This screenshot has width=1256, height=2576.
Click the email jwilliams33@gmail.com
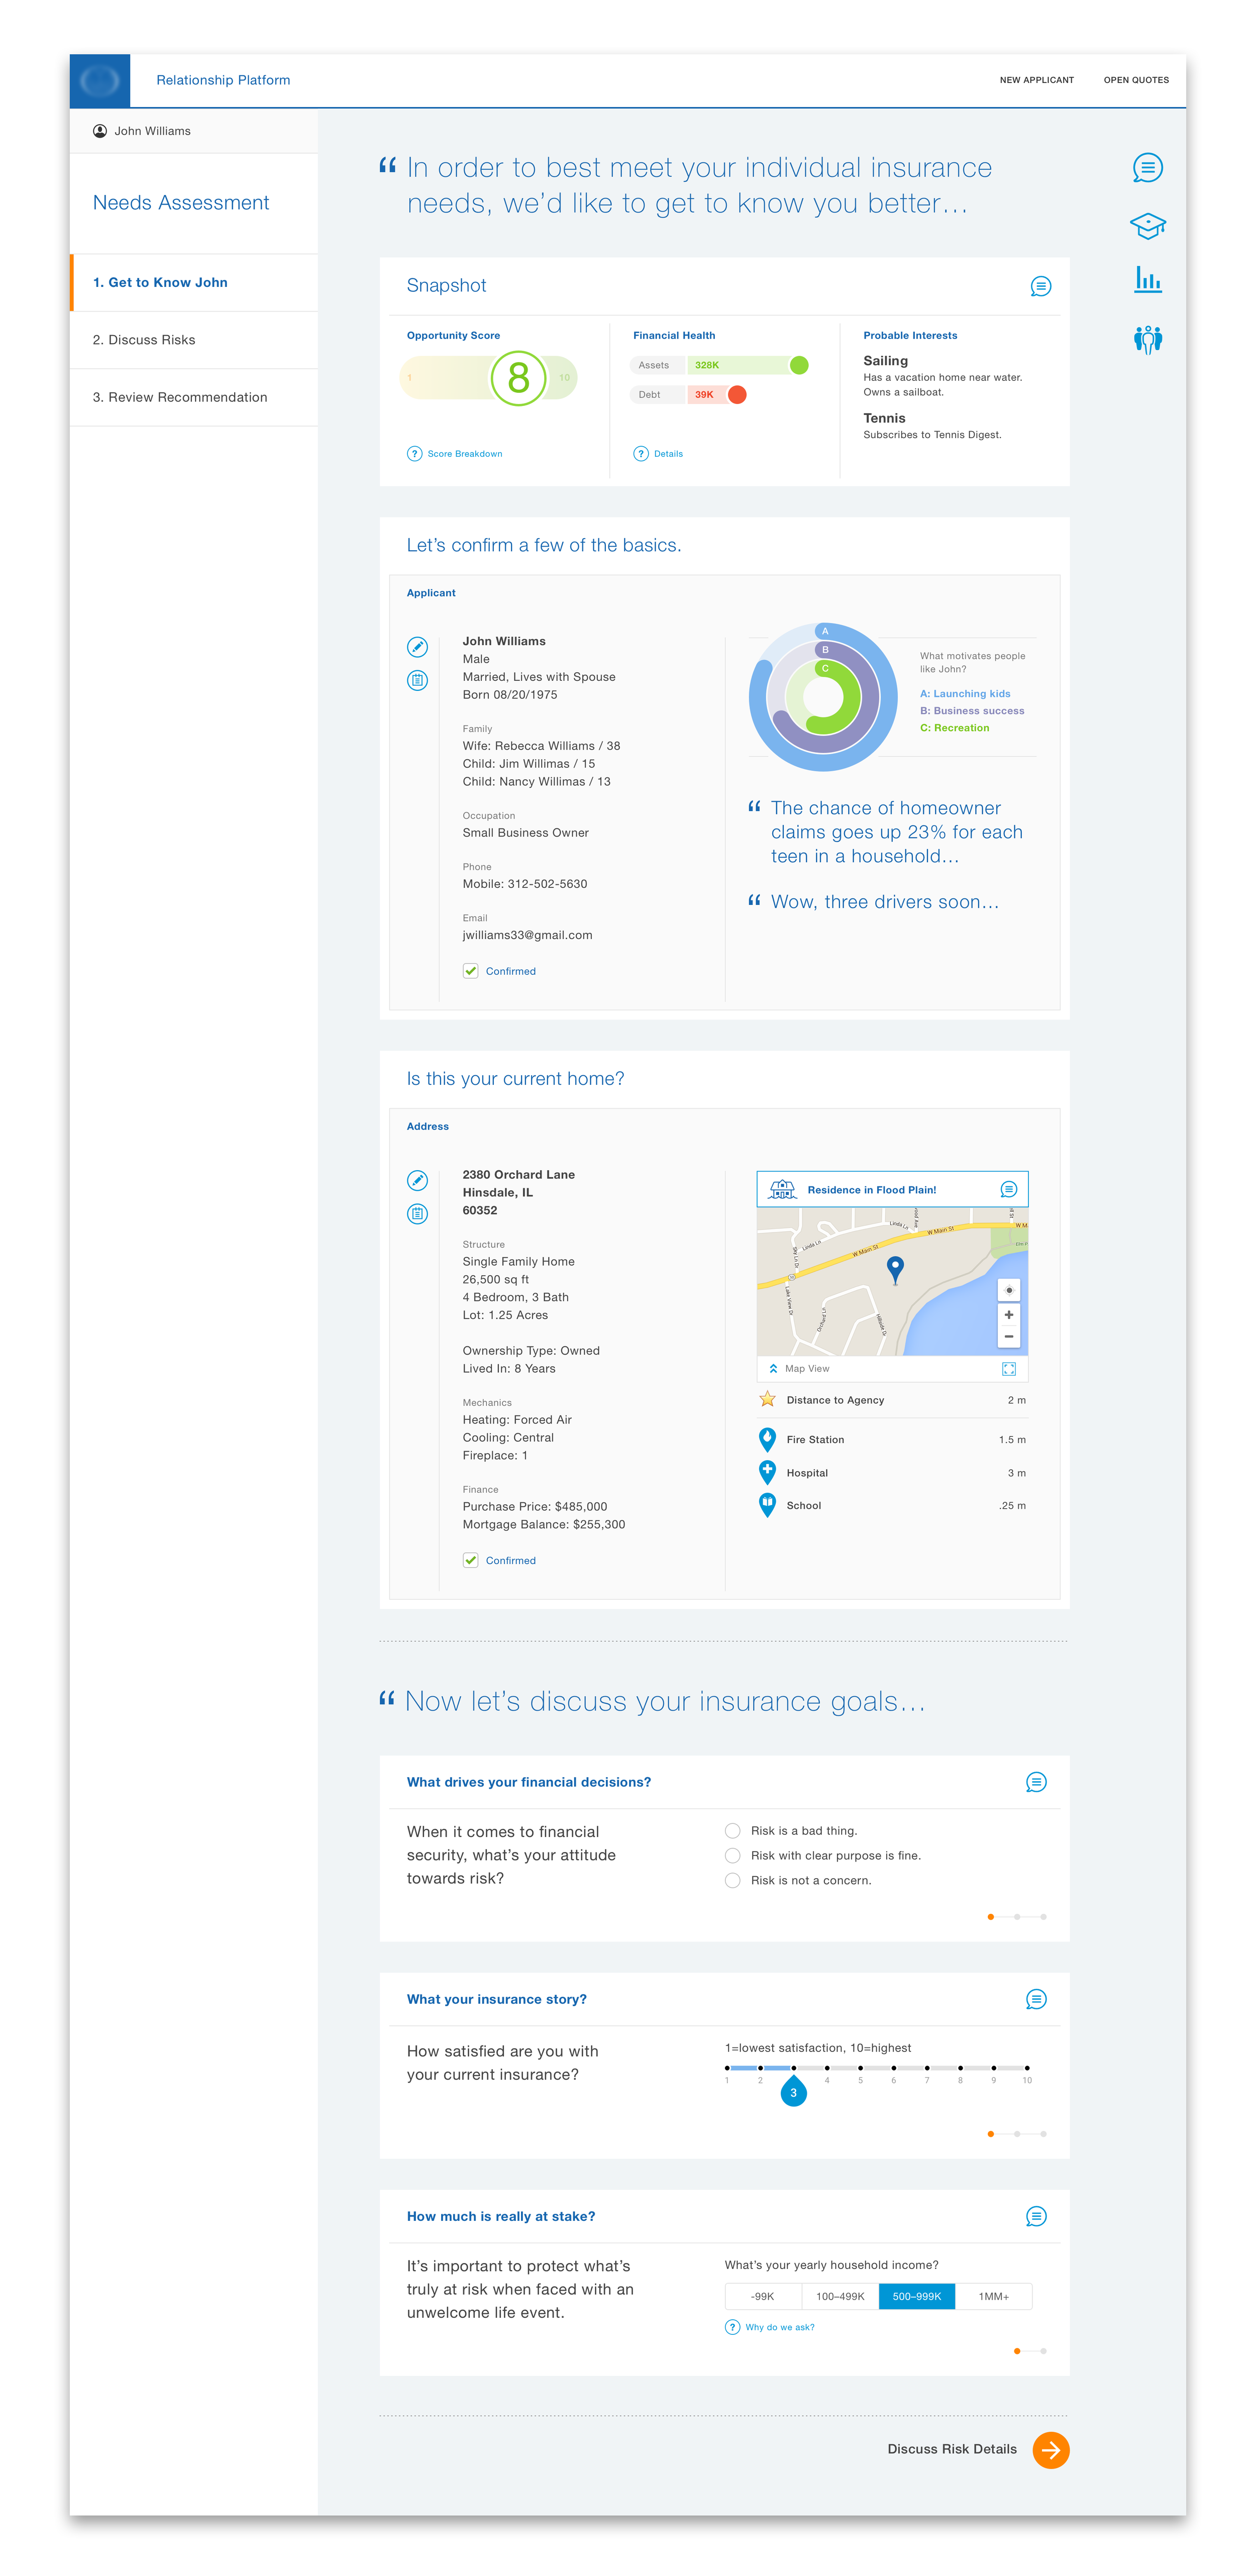tap(527, 936)
